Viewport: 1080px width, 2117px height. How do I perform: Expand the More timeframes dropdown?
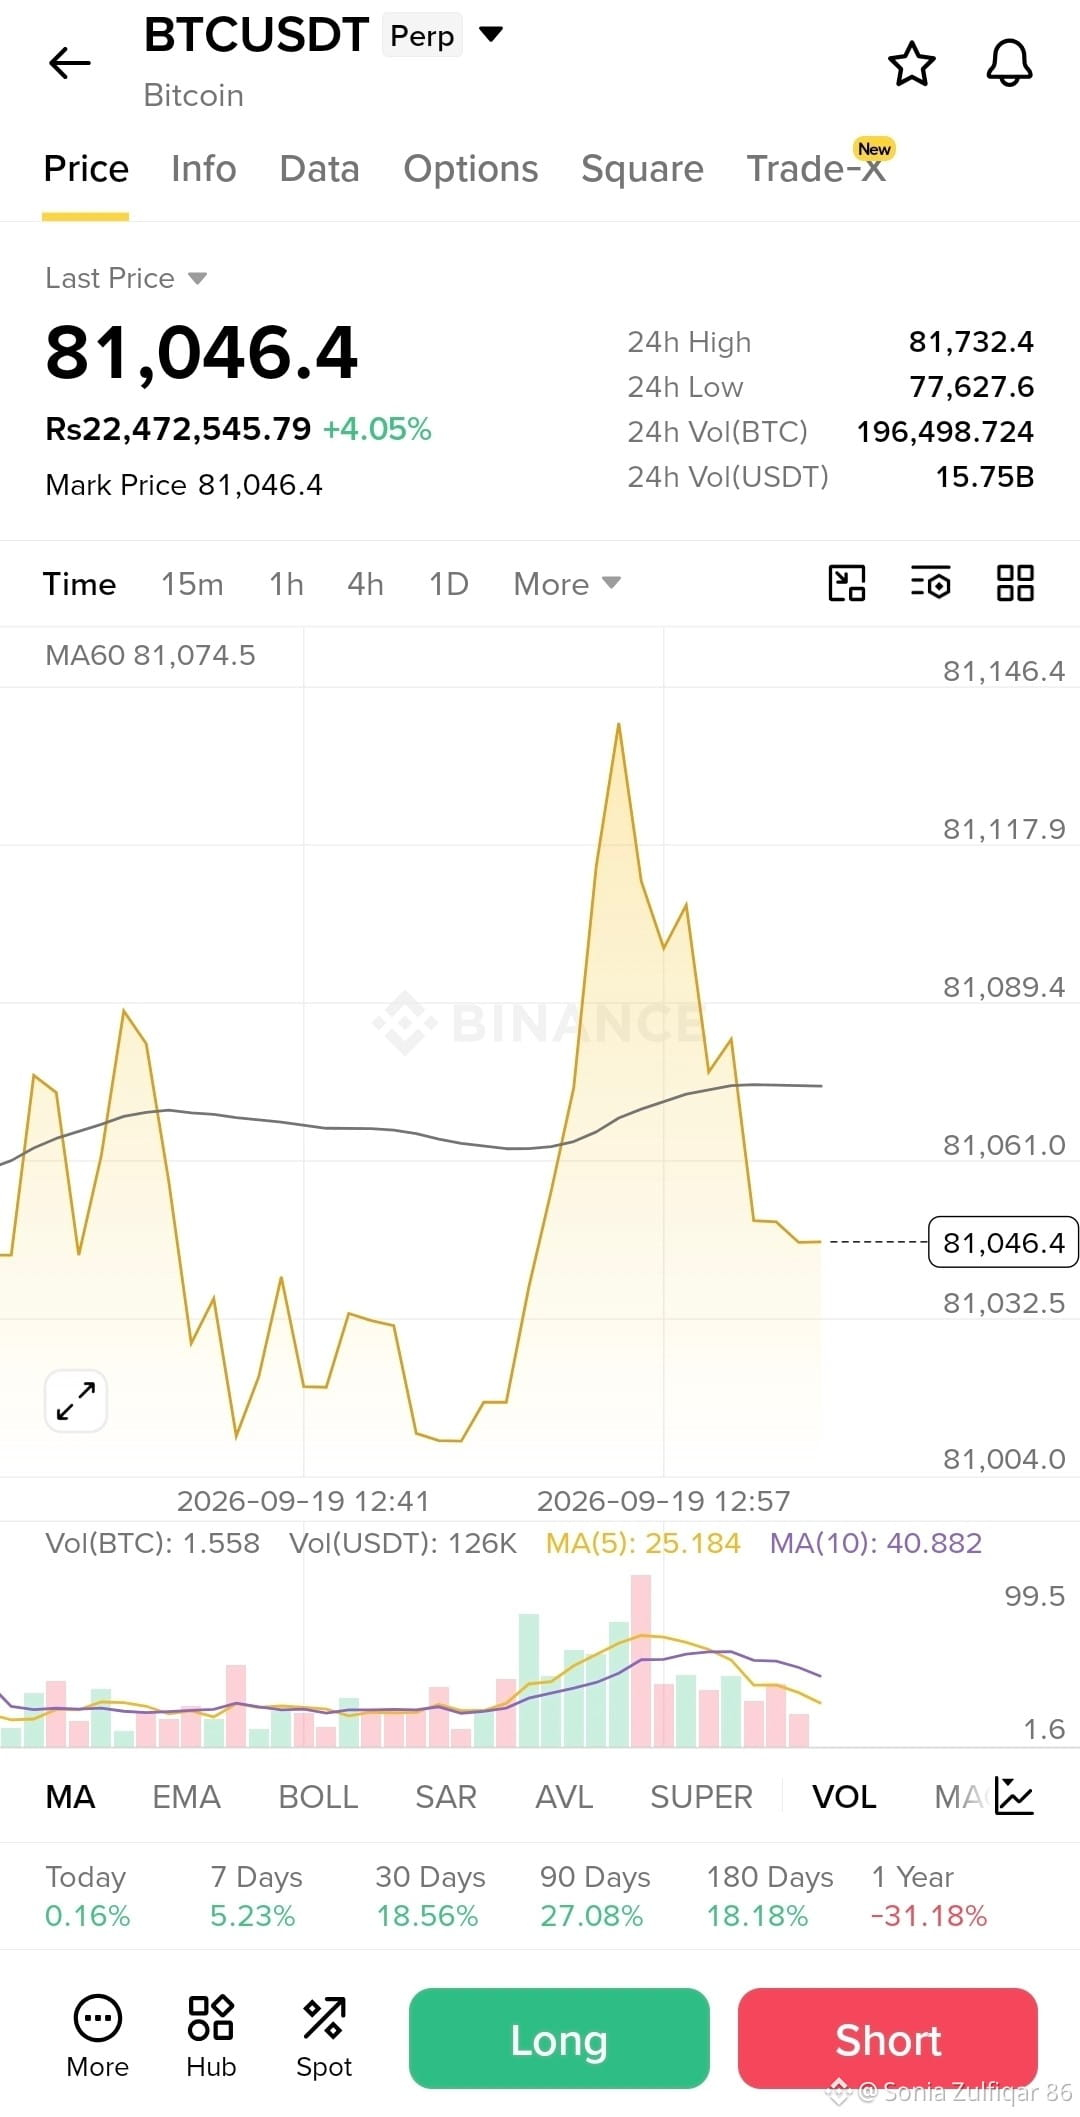pyautogui.click(x=567, y=584)
